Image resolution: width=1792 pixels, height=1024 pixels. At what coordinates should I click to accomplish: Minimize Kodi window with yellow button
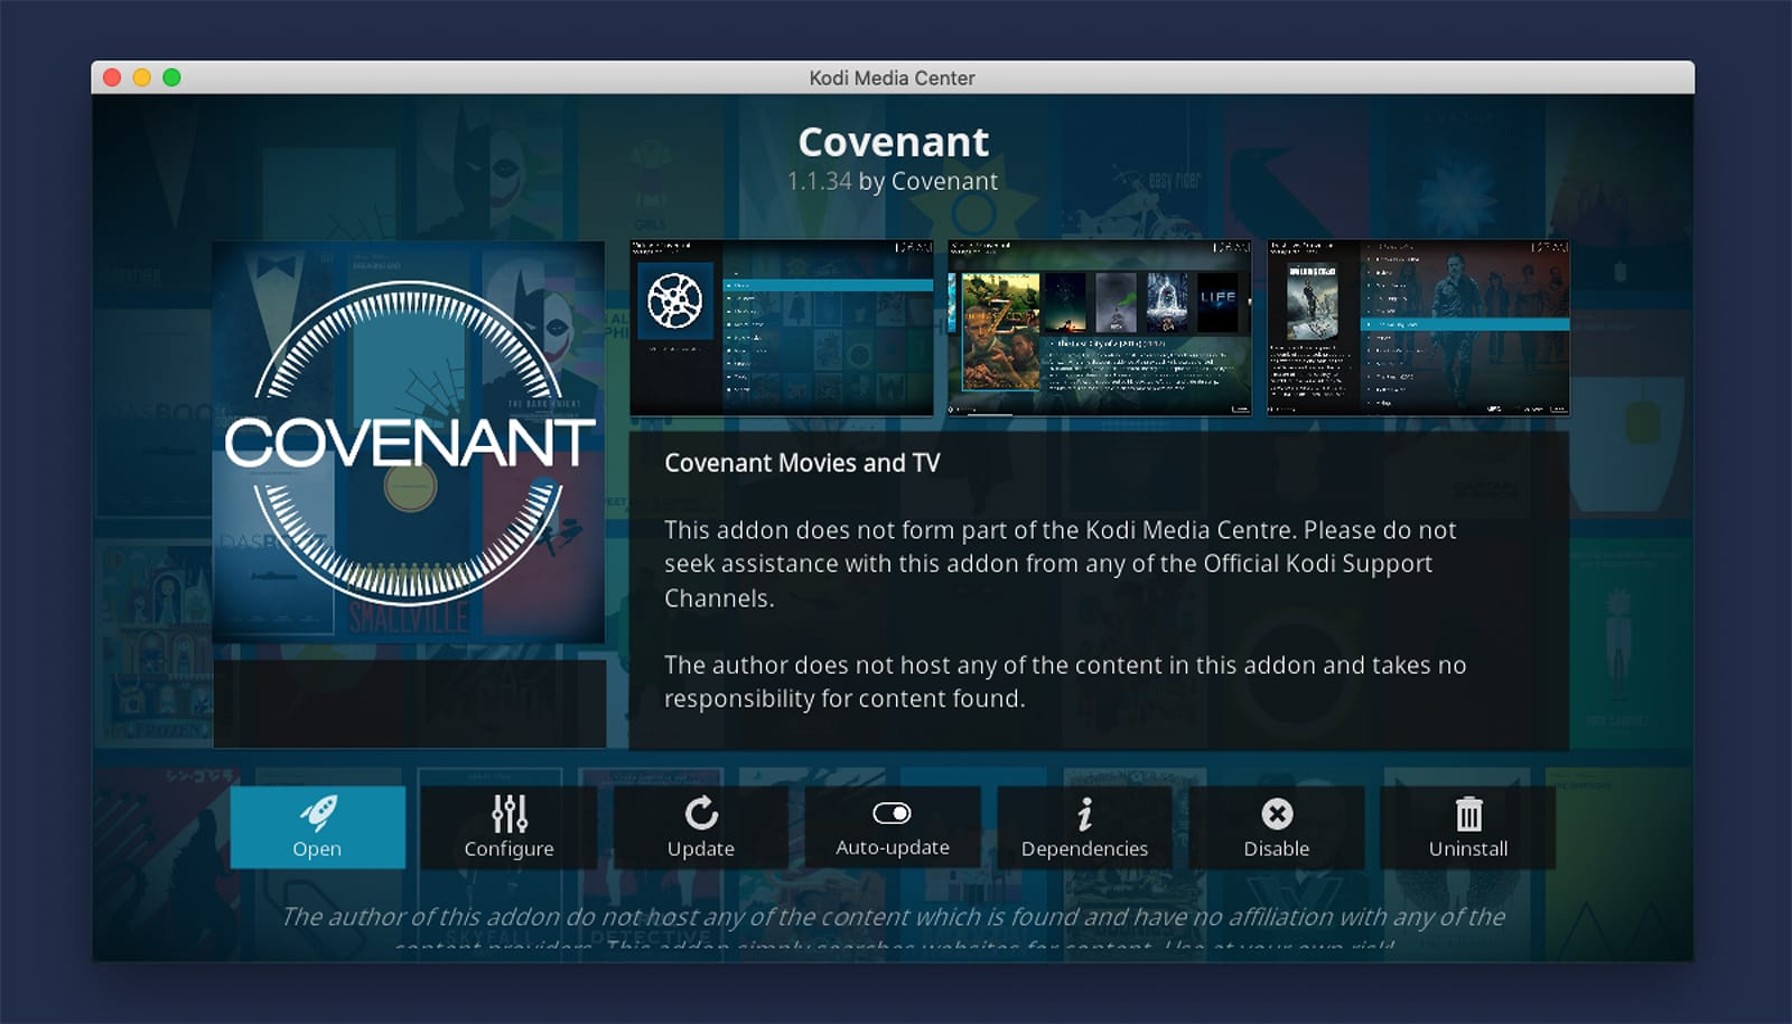click(142, 78)
